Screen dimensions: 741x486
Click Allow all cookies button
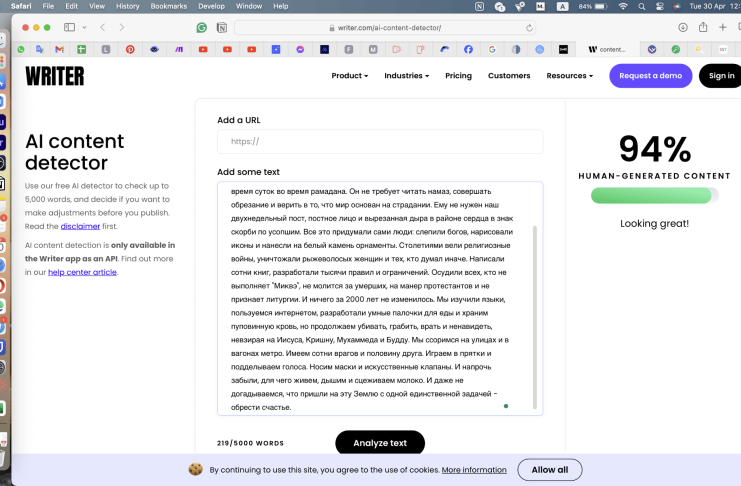click(x=550, y=469)
